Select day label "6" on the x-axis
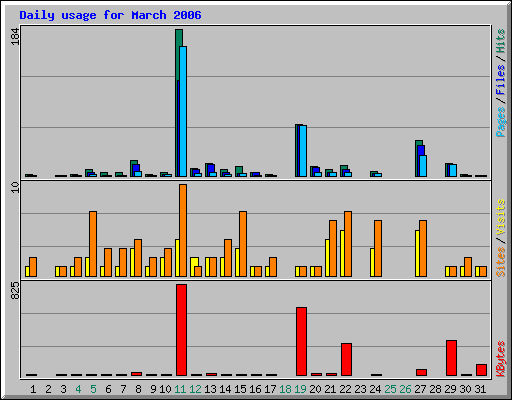Screen dimensions: 512x400 point(108,389)
